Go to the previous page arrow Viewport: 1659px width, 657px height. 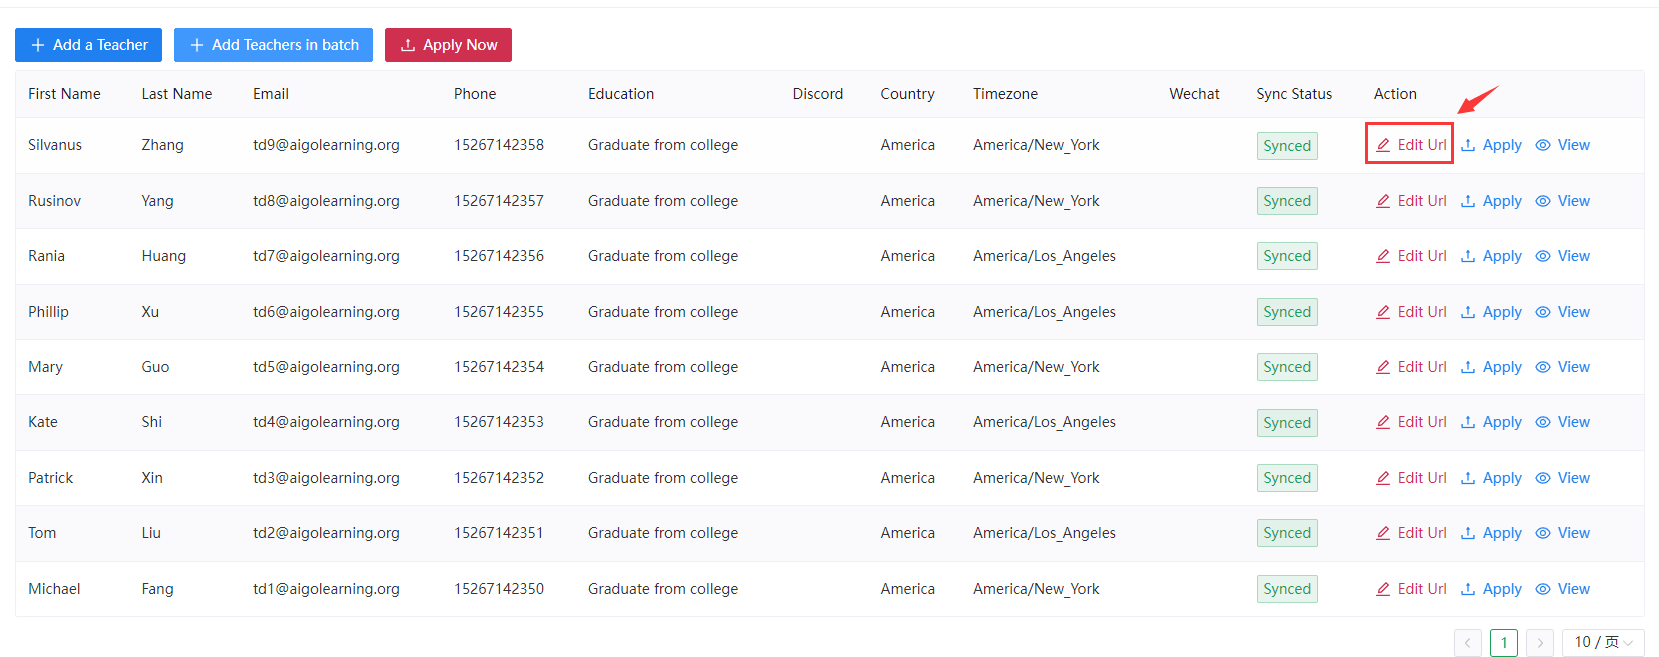pyautogui.click(x=1468, y=642)
